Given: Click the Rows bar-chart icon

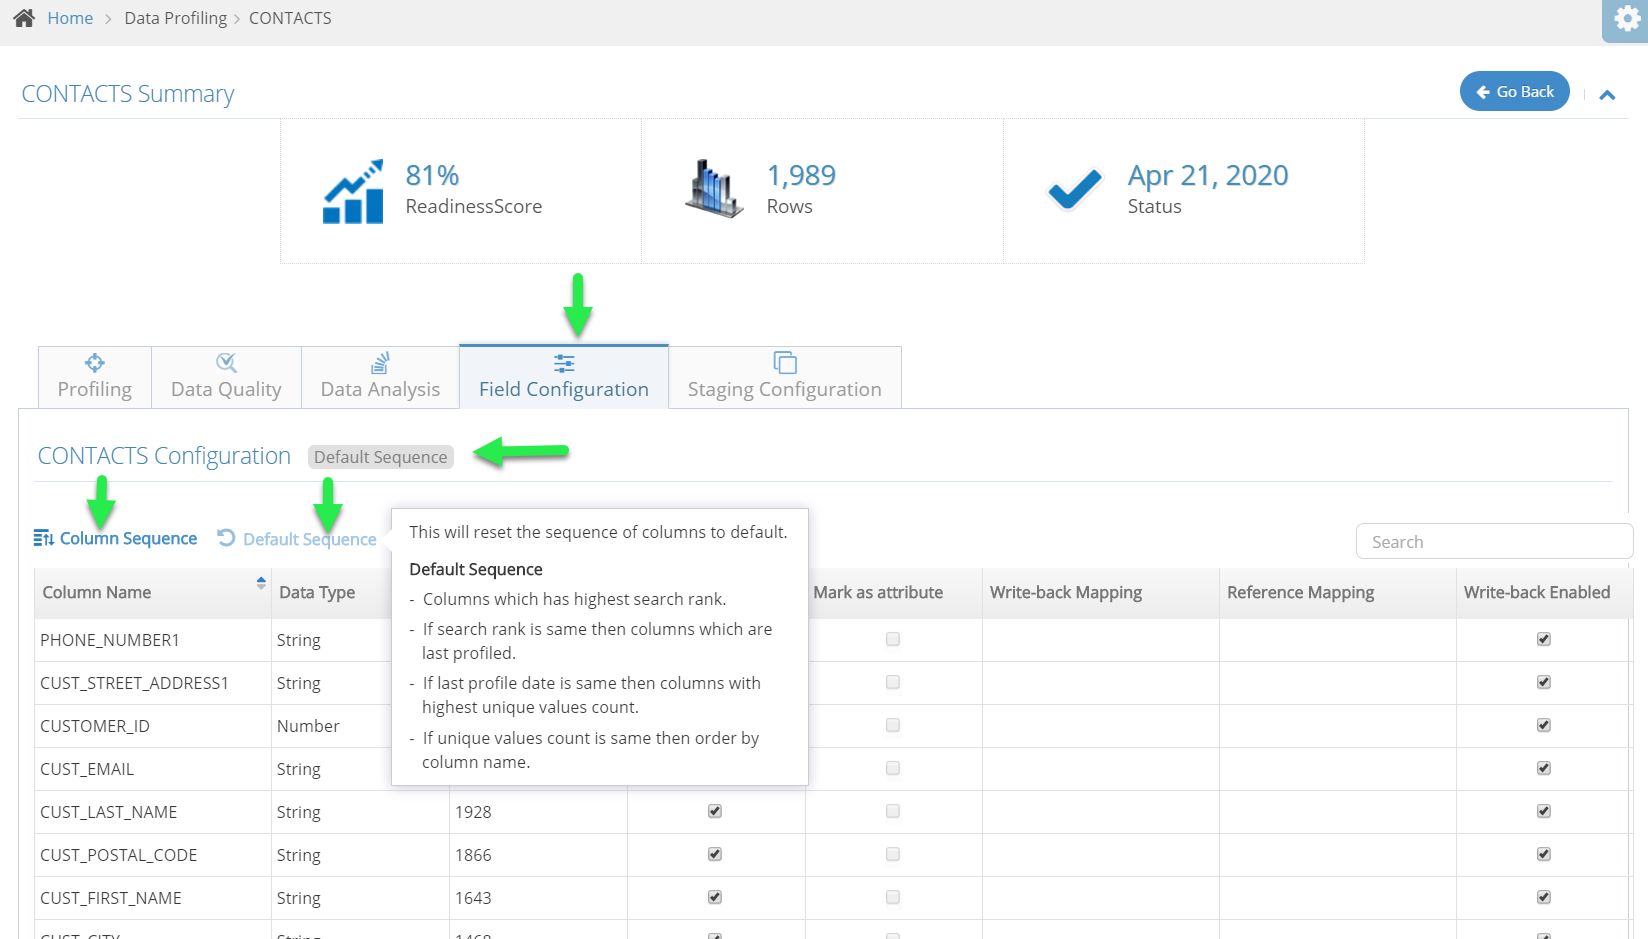Looking at the screenshot, I should click(714, 188).
